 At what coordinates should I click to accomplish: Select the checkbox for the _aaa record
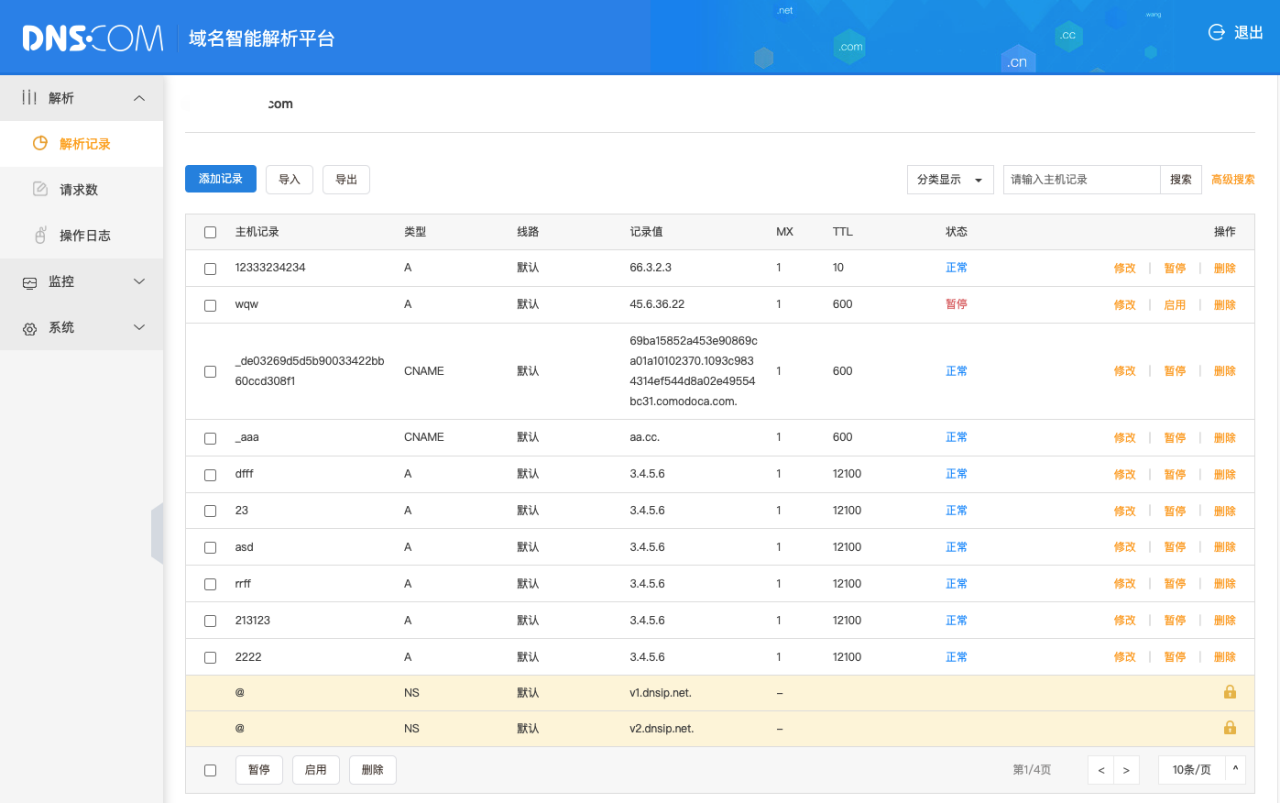click(x=210, y=438)
